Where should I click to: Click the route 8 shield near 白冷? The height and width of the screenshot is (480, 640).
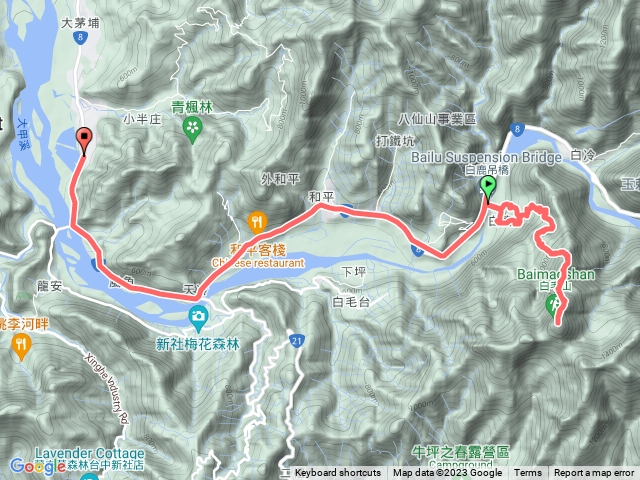[517, 130]
